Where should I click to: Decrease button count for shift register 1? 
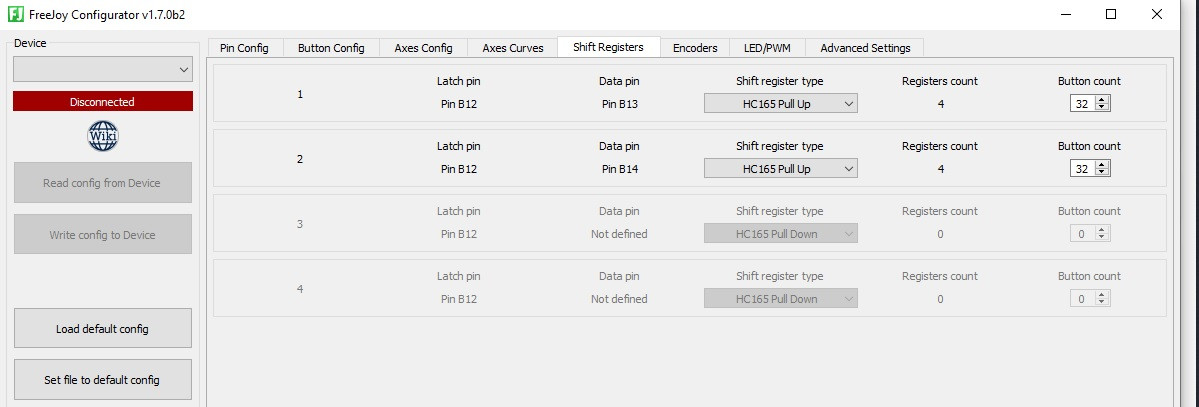[1101, 107]
